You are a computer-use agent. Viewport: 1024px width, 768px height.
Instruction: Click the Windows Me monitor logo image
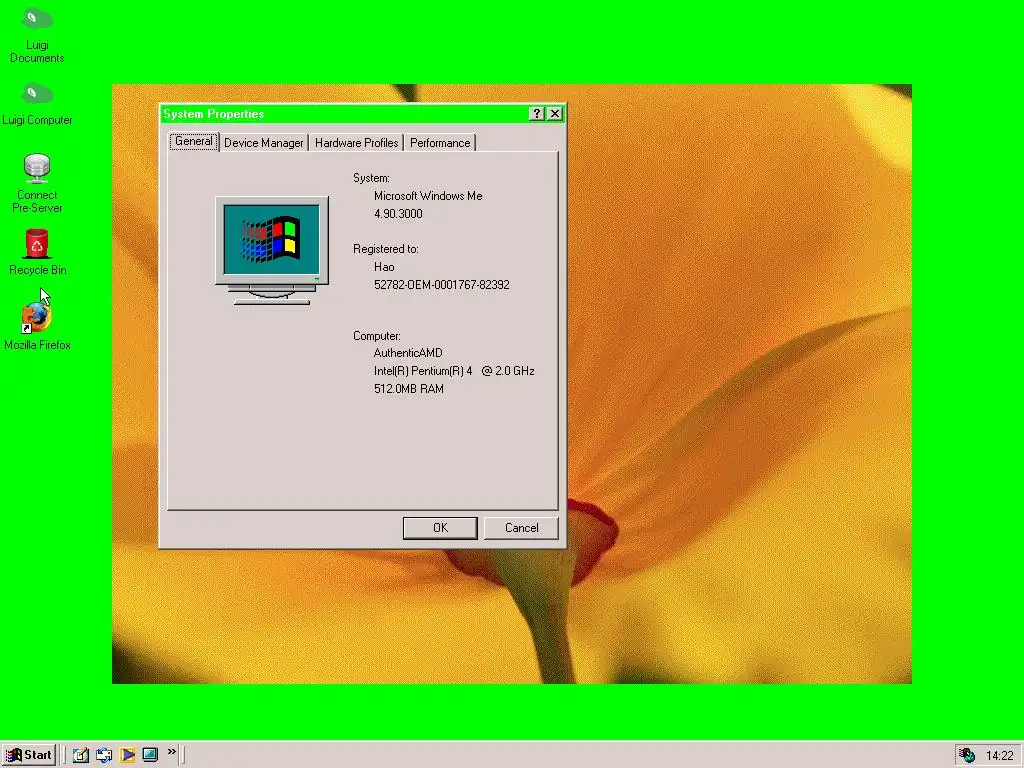[272, 251]
